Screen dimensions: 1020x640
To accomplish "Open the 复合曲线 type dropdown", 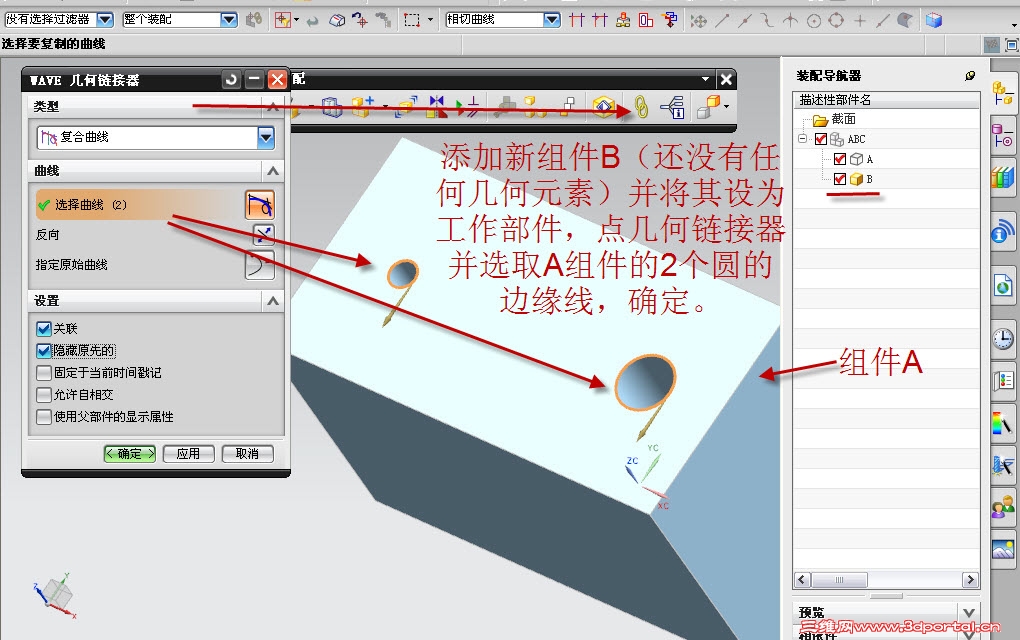I will point(266,137).
